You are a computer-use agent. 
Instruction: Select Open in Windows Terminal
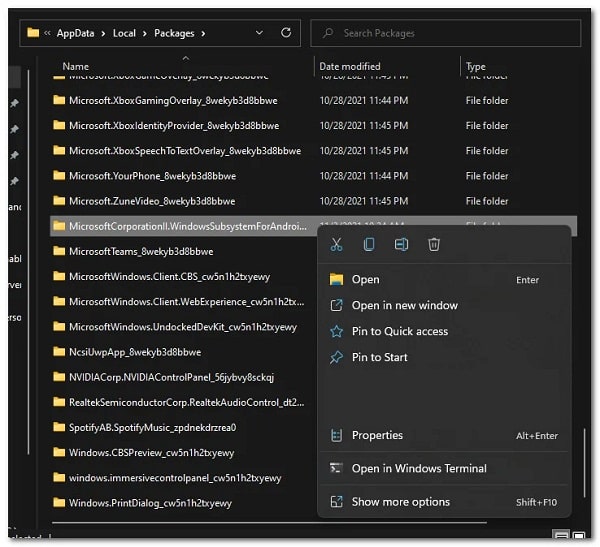(419, 469)
